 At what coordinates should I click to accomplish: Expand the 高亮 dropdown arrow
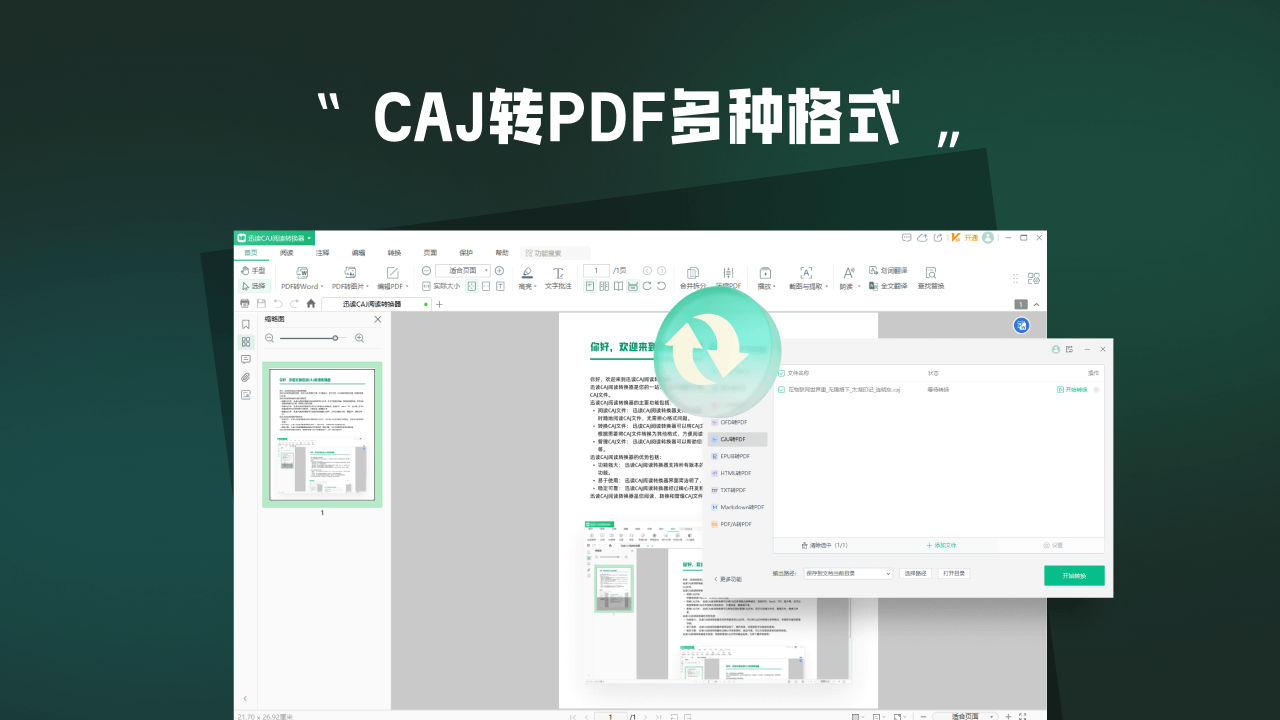pyautogui.click(x=536, y=287)
